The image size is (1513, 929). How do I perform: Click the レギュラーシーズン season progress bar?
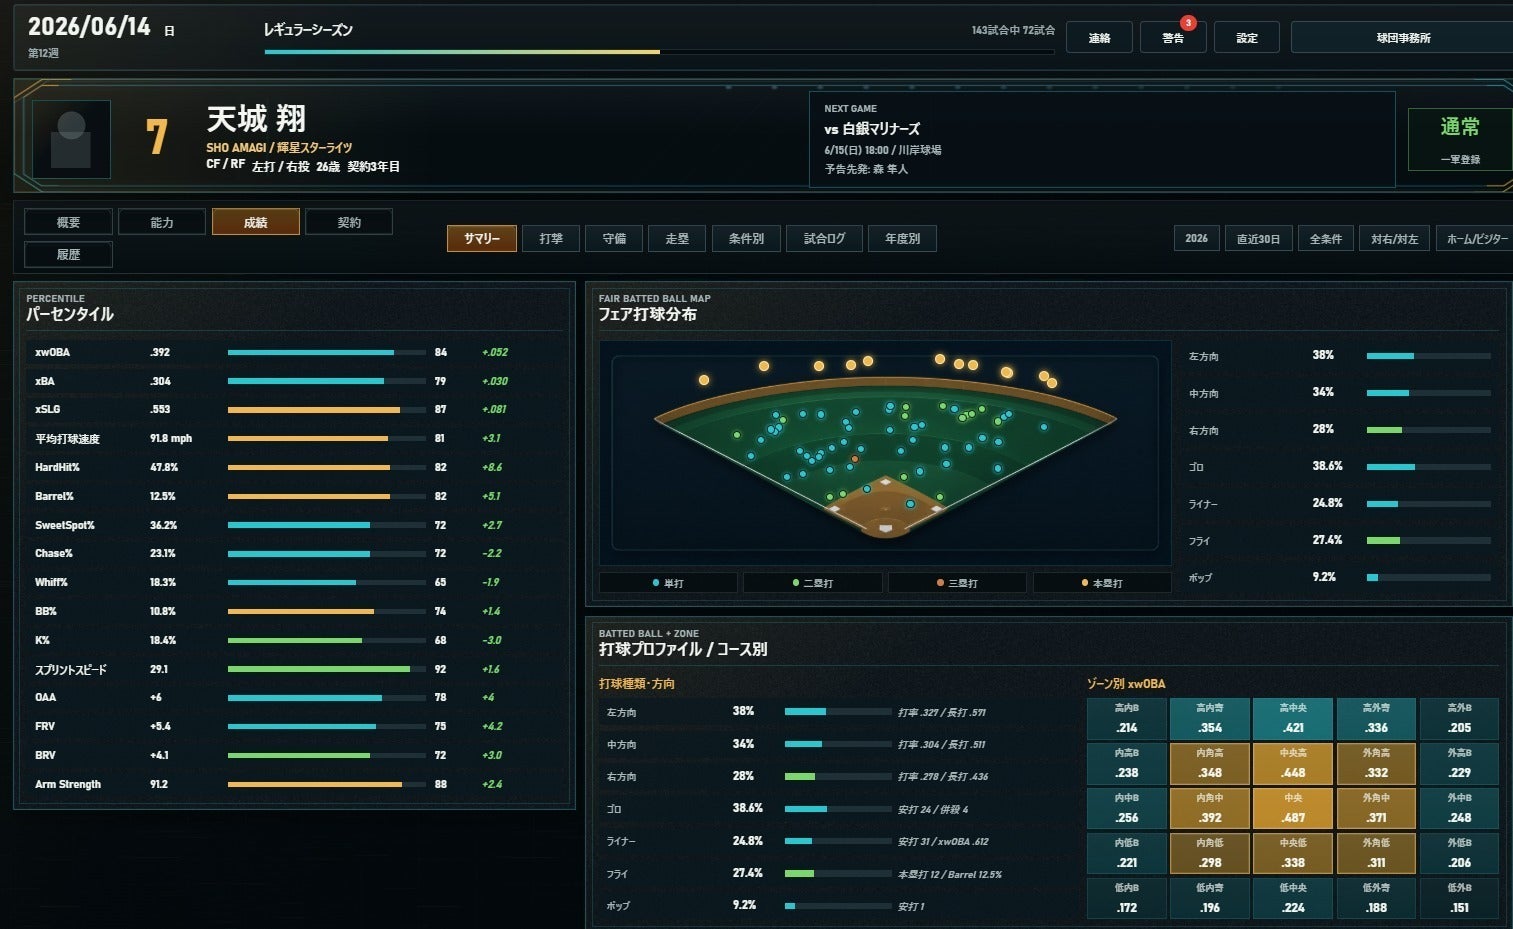pos(658,51)
